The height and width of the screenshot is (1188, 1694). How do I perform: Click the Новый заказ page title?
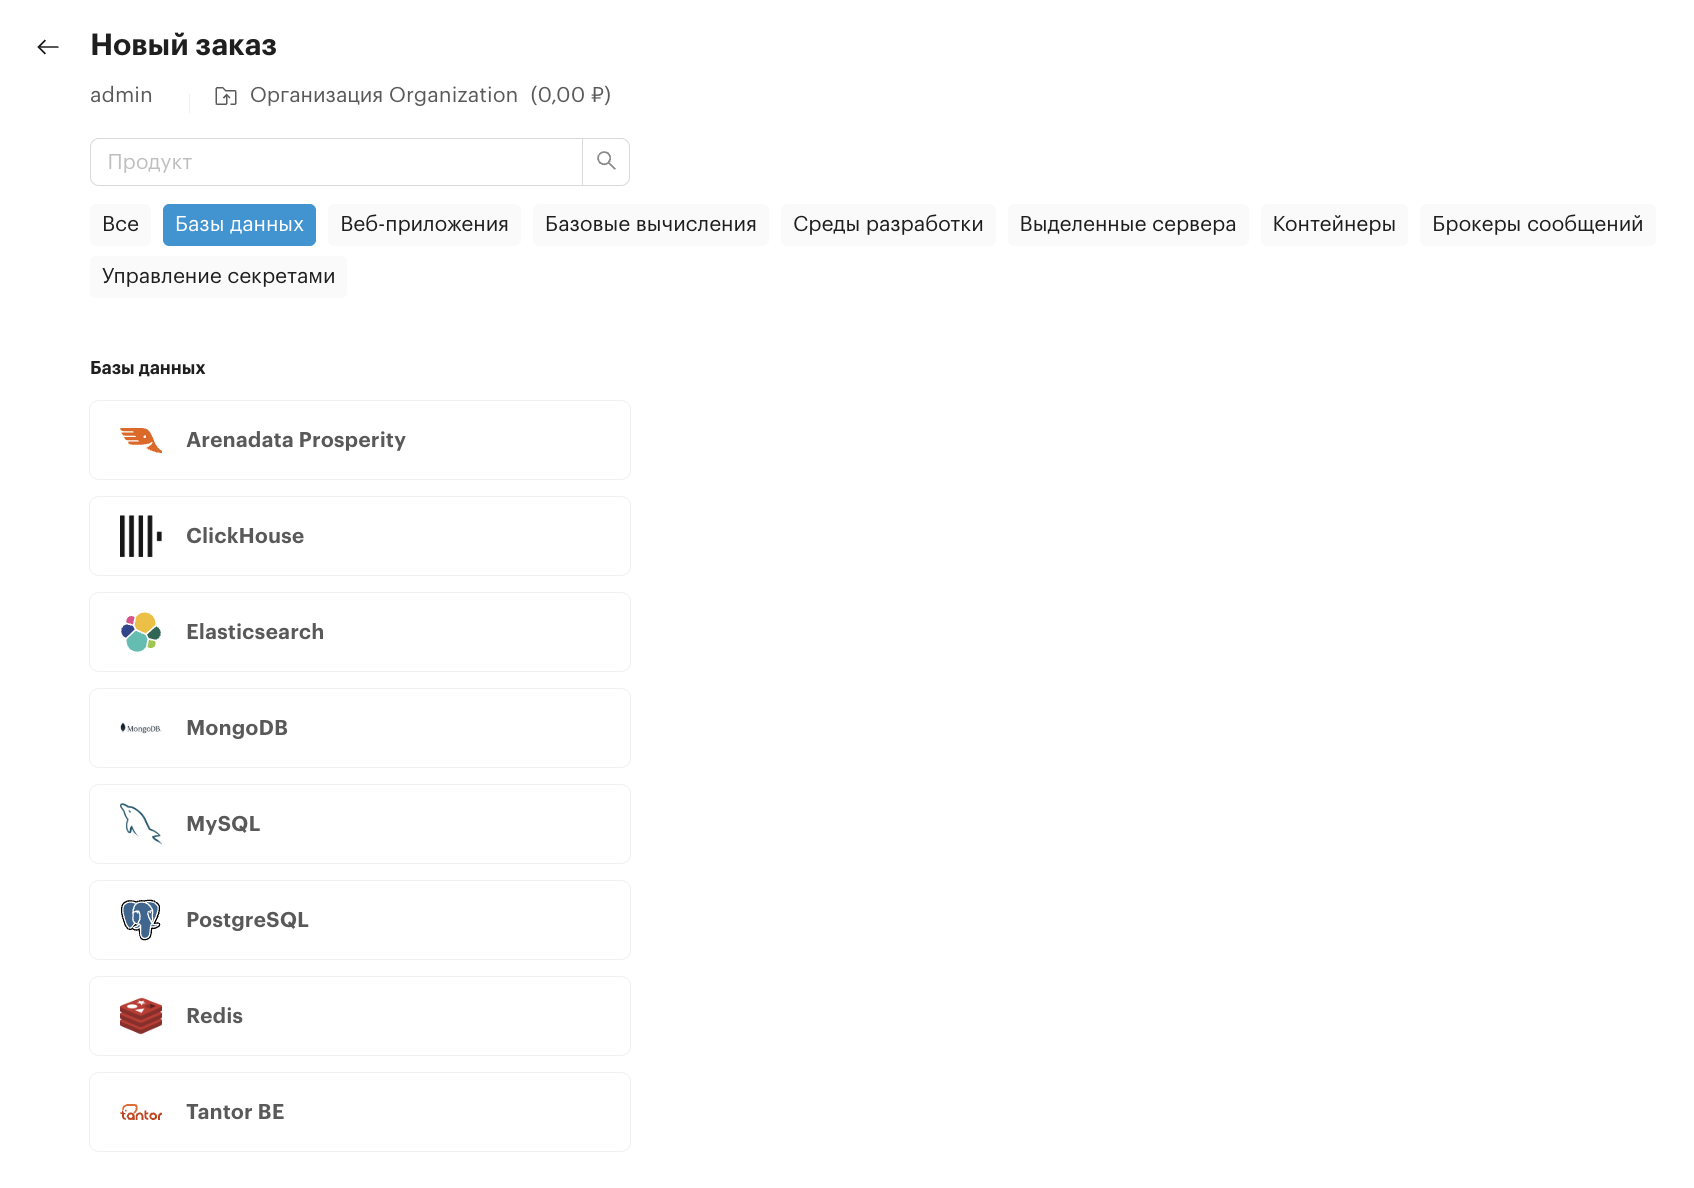pyautogui.click(x=184, y=45)
